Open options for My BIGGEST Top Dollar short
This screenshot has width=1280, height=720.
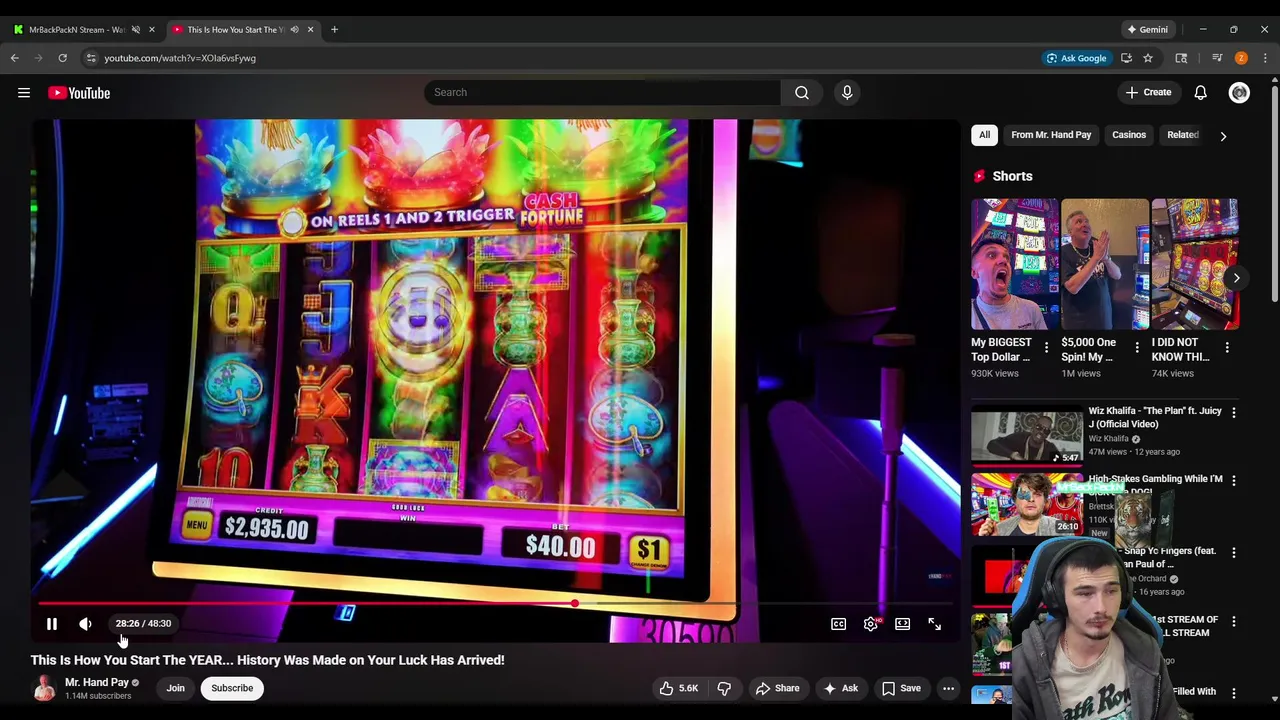pyautogui.click(x=1046, y=348)
